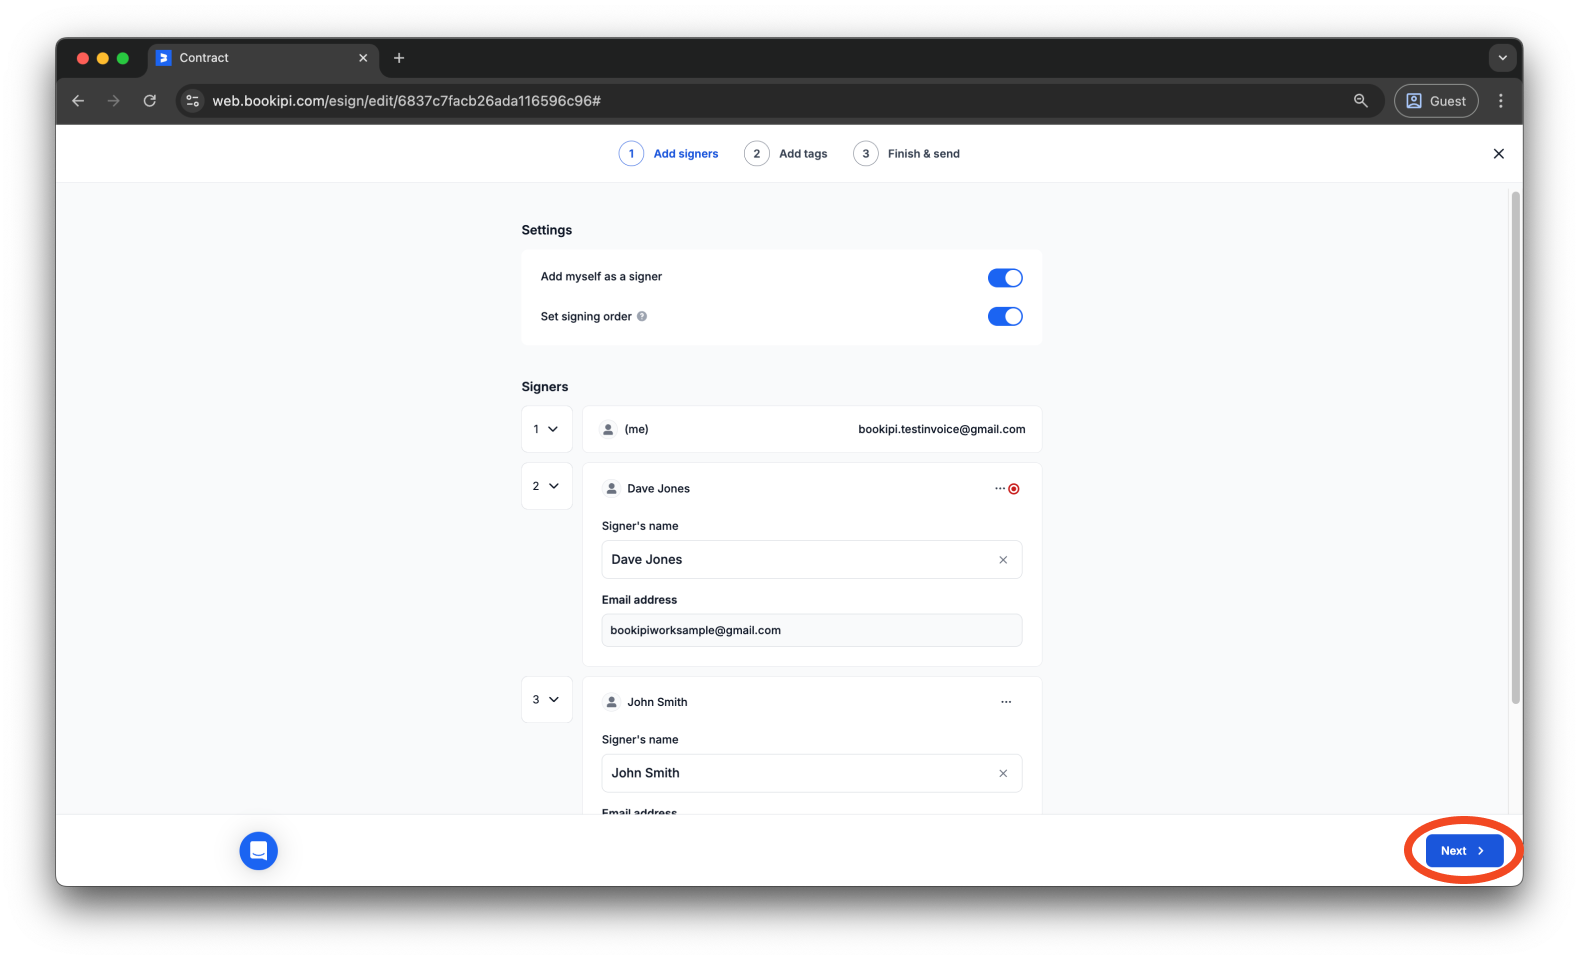Reload the page with refresh icon
The height and width of the screenshot is (960, 1579).
click(x=150, y=101)
